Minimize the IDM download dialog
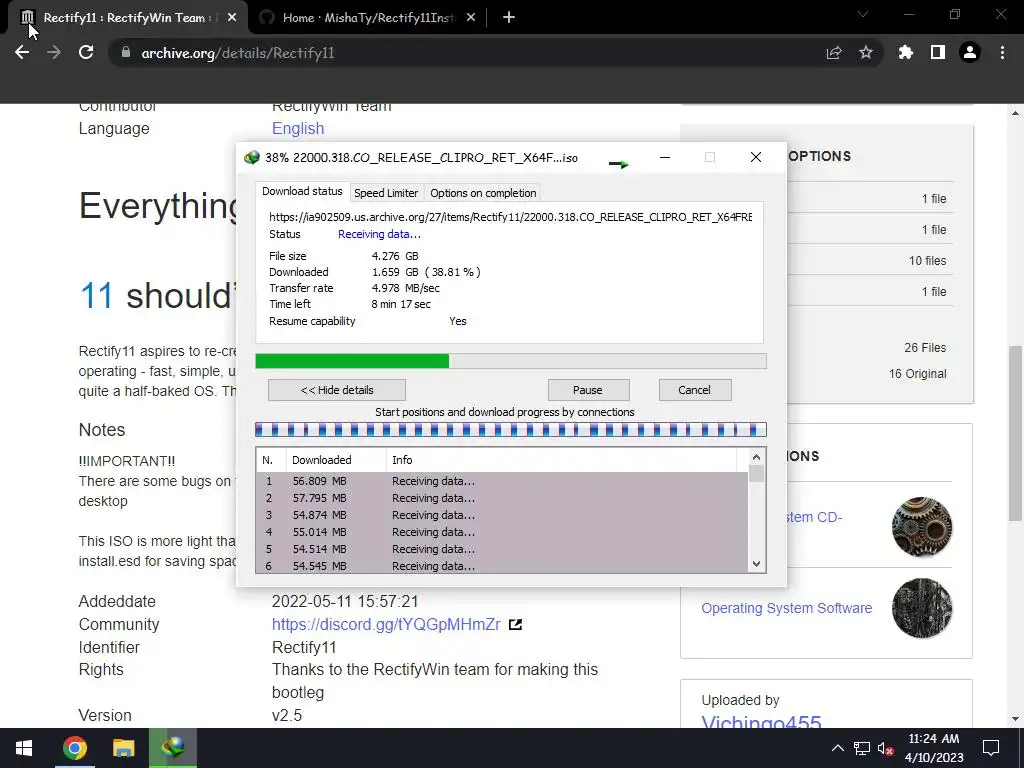 point(665,157)
